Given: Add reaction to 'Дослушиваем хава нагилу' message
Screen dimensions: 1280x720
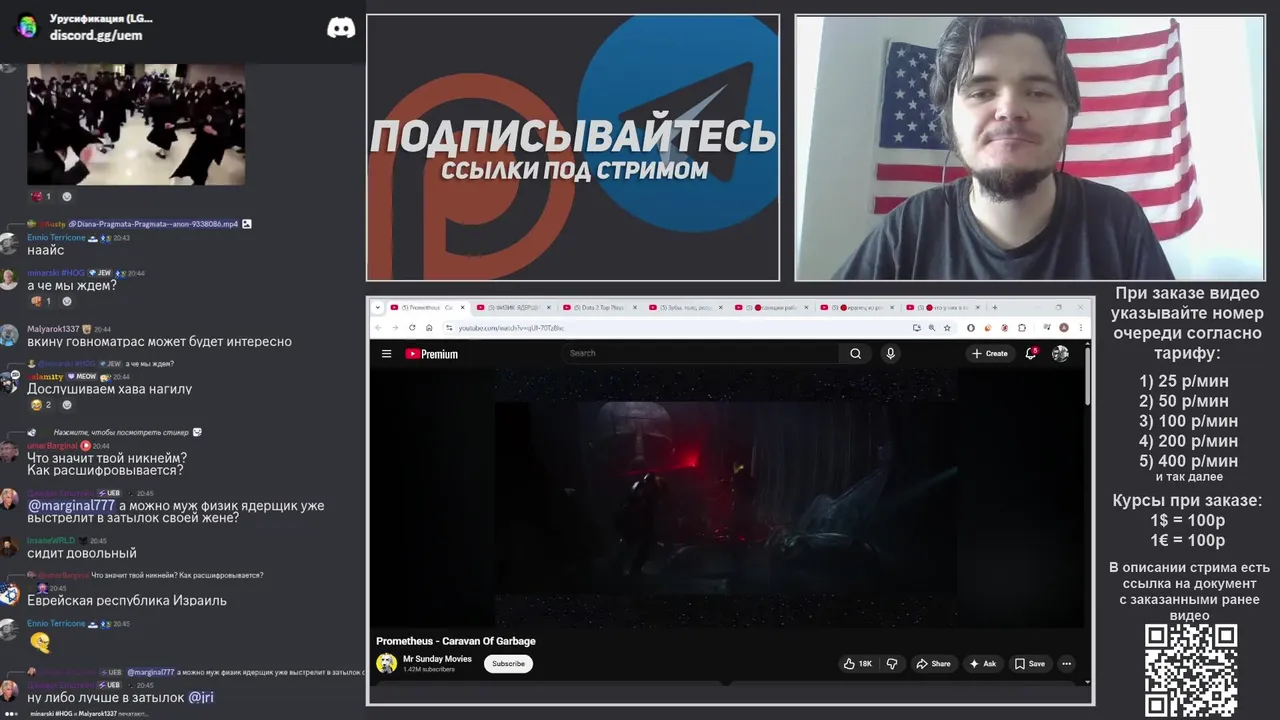Looking at the screenshot, I should 67,405.
